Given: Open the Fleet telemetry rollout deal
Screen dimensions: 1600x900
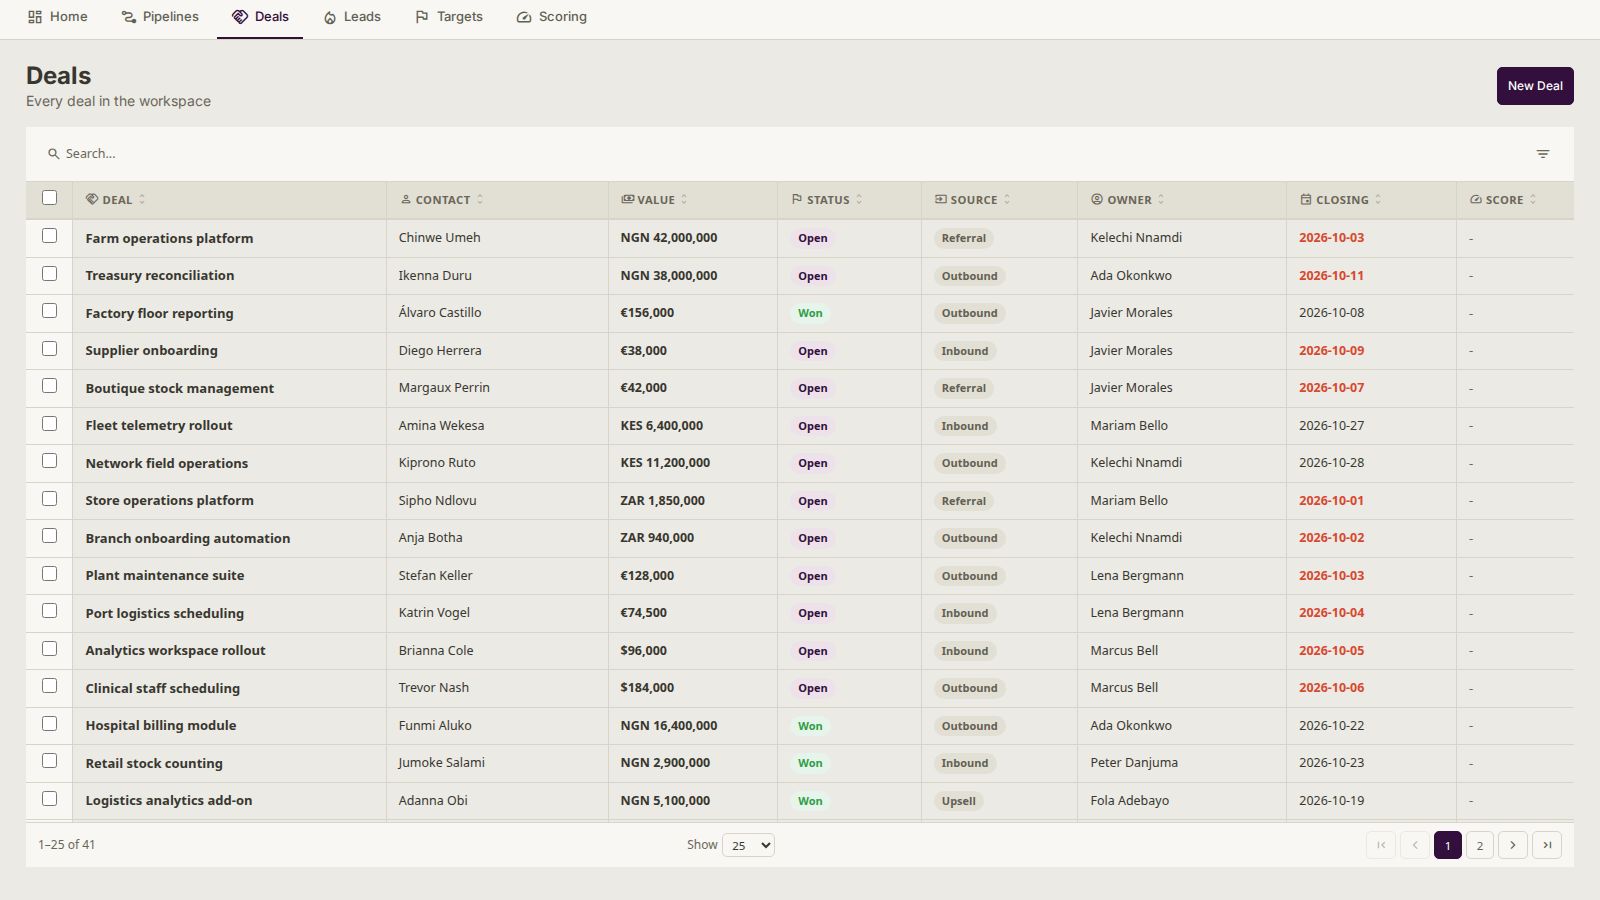Looking at the screenshot, I should [159, 426].
